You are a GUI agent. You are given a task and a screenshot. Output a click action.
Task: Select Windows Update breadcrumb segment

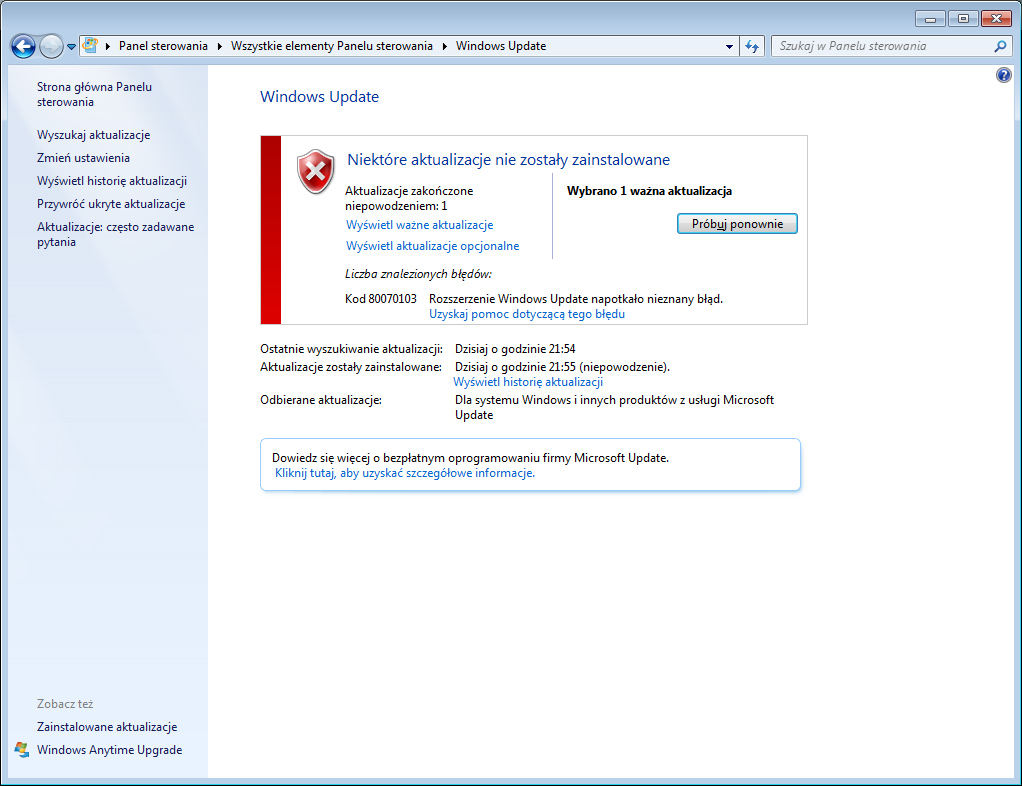click(x=501, y=46)
